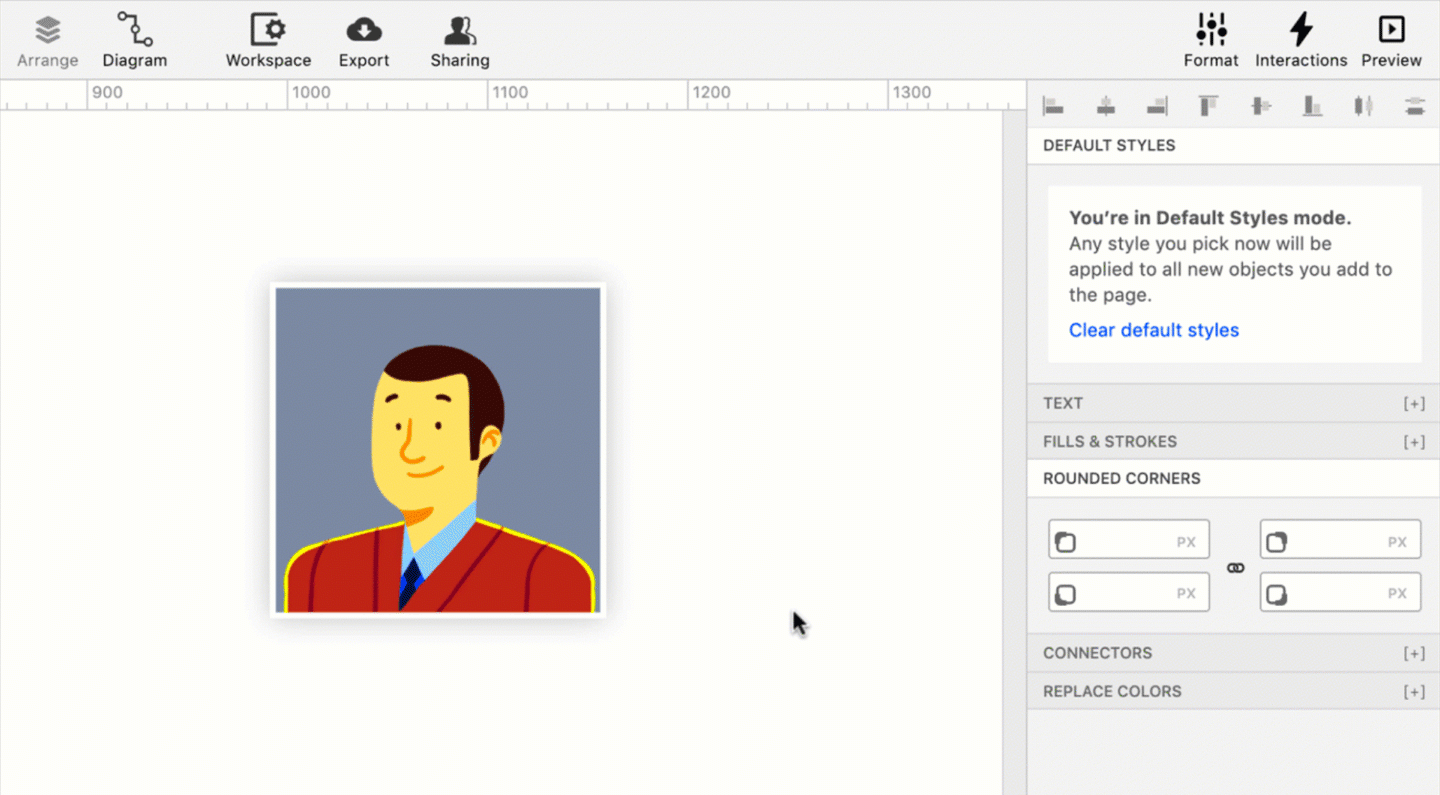This screenshot has width=1440, height=795.
Task: Select the man portrait image on canvas
Action: click(438, 450)
